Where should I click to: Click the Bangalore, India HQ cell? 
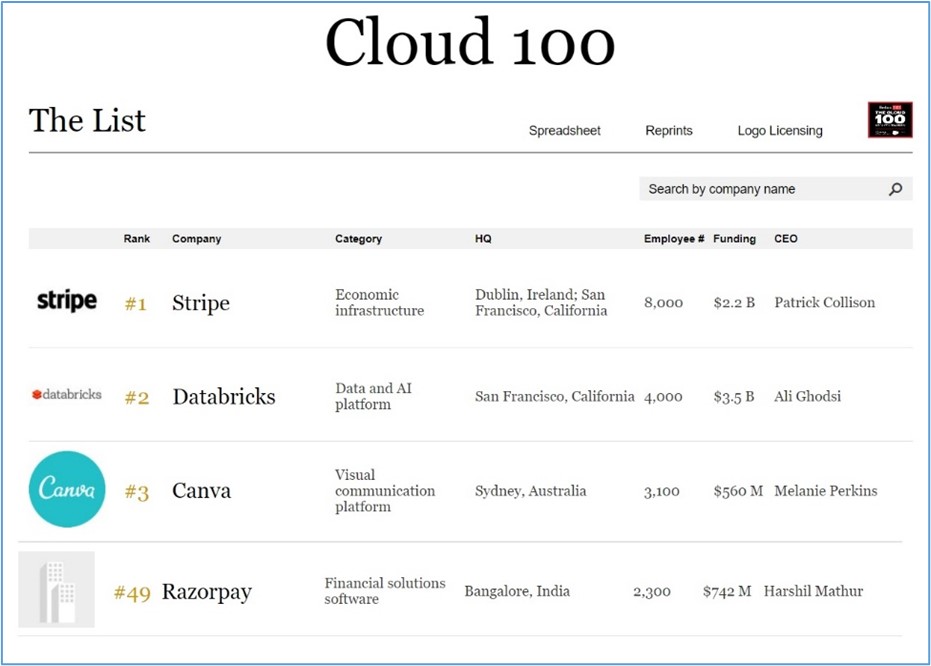pyautogui.click(x=517, y=591)
